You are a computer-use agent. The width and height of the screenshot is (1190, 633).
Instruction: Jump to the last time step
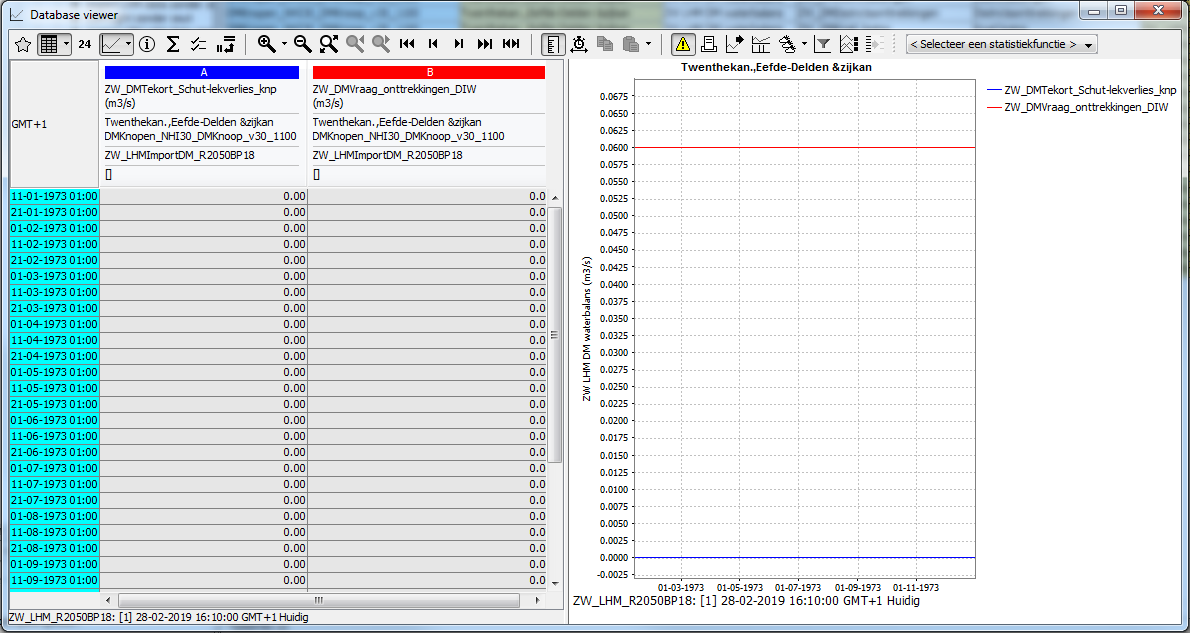(485, 44)
